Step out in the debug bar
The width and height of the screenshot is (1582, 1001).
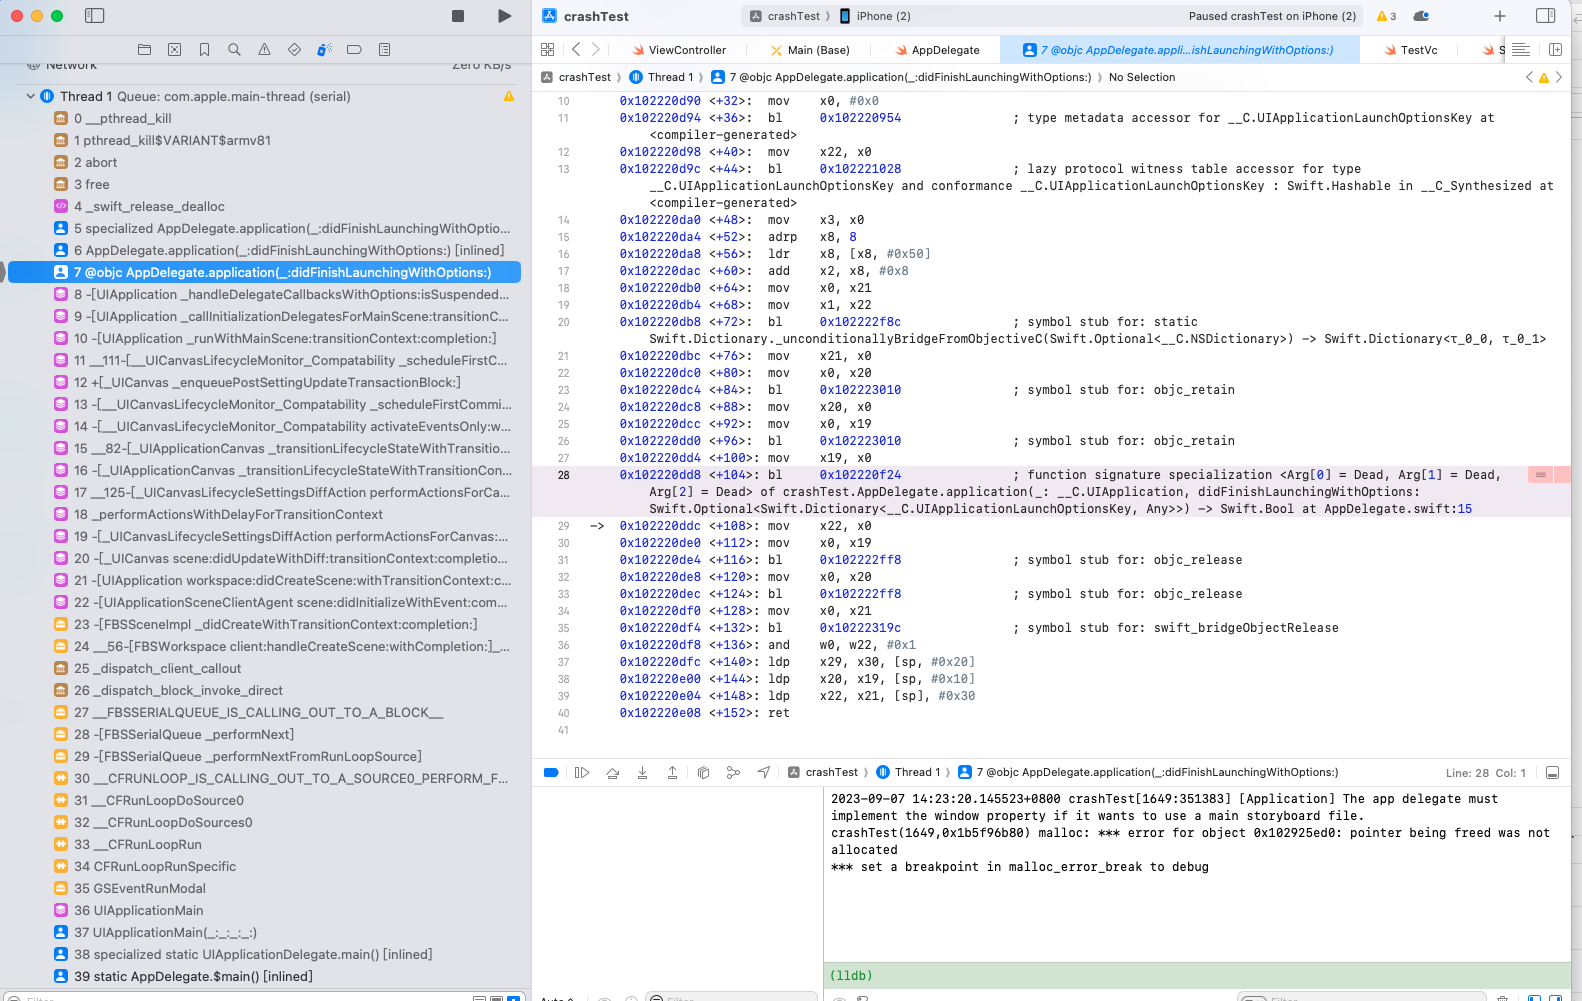point(672,772)
